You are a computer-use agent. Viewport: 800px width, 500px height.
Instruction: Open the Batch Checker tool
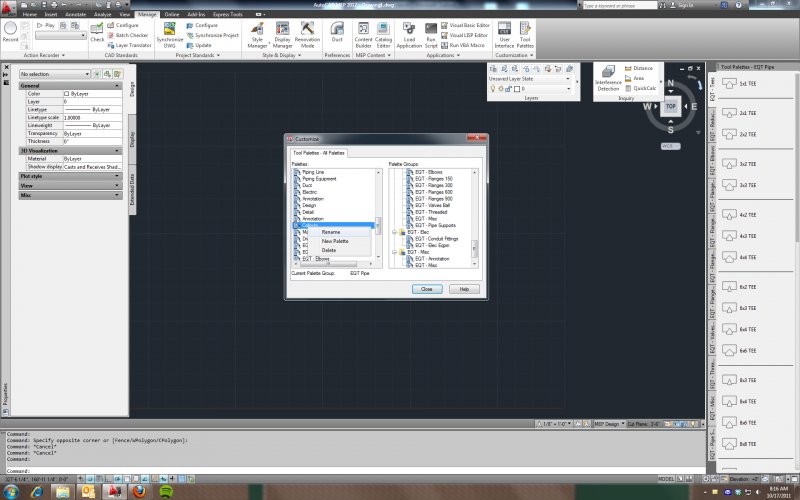coord(127,35)
